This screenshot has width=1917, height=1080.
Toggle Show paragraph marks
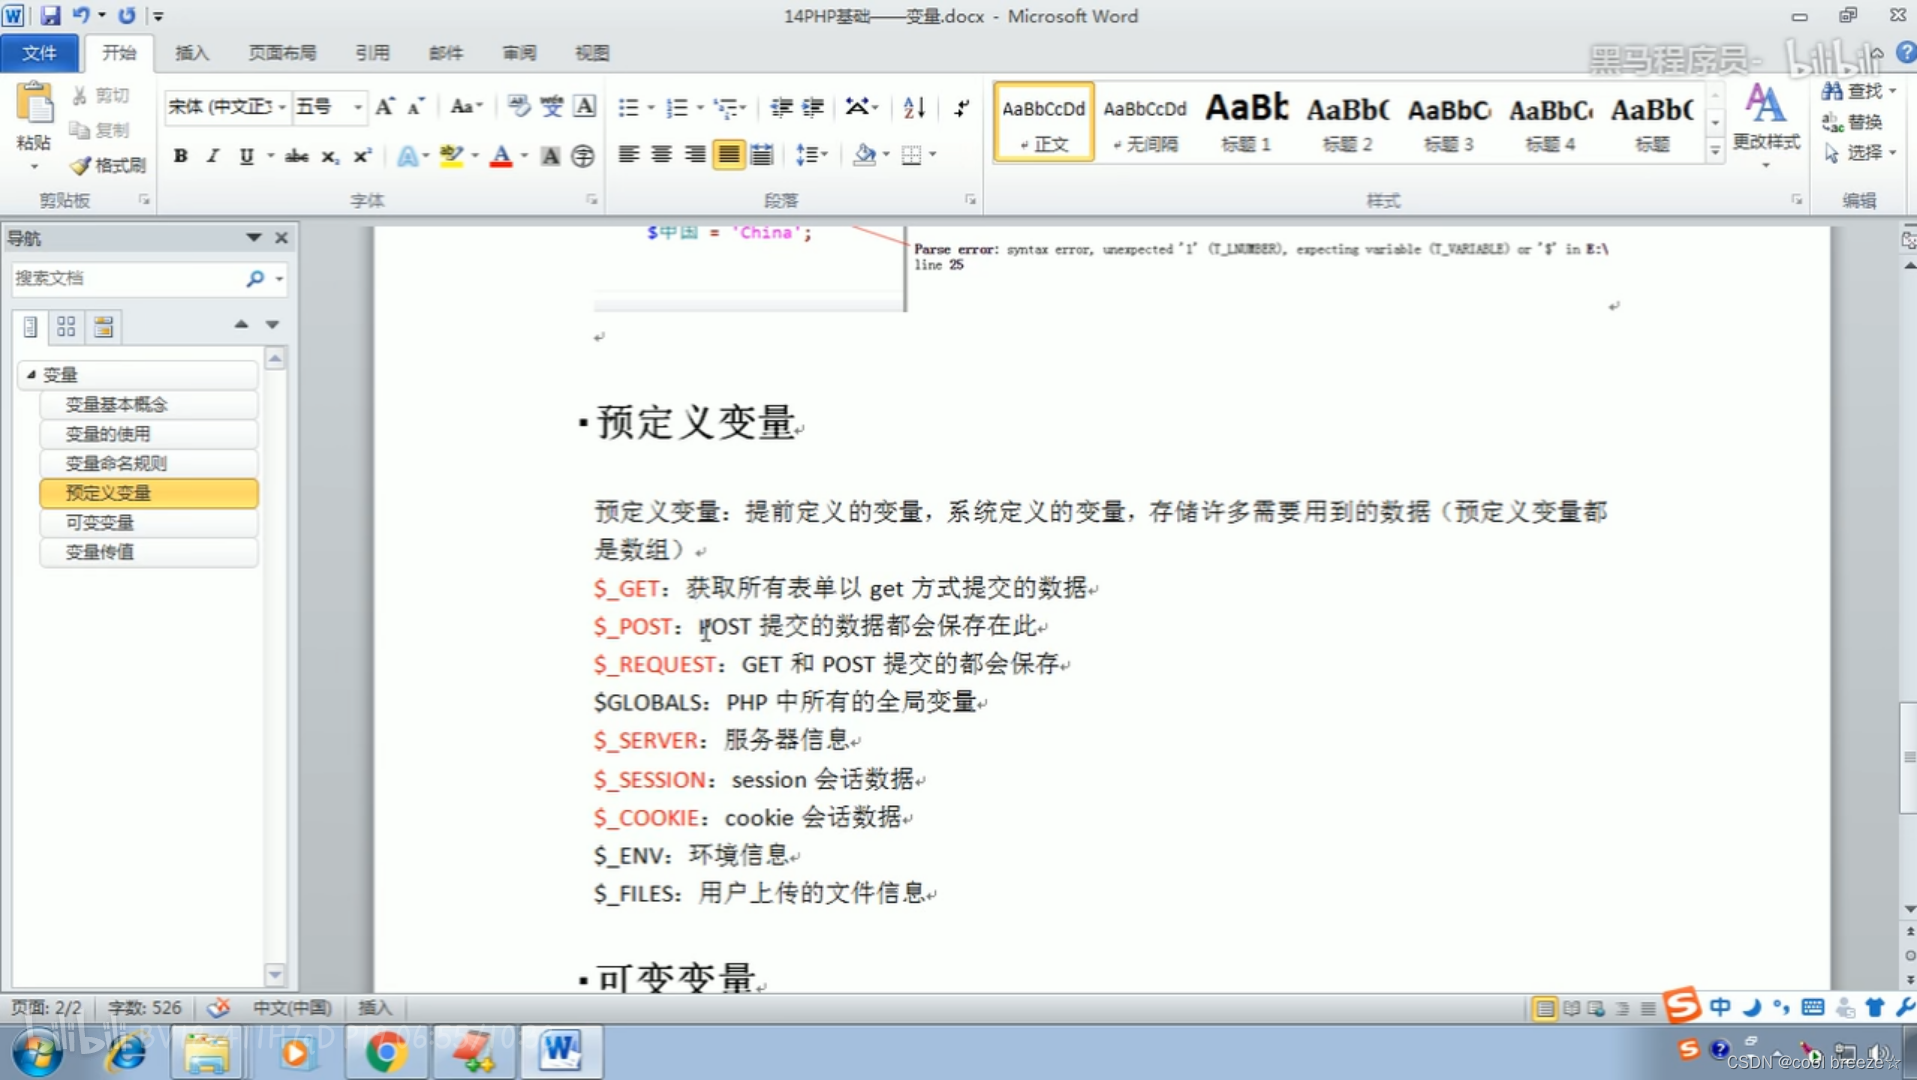click(962, 107)
